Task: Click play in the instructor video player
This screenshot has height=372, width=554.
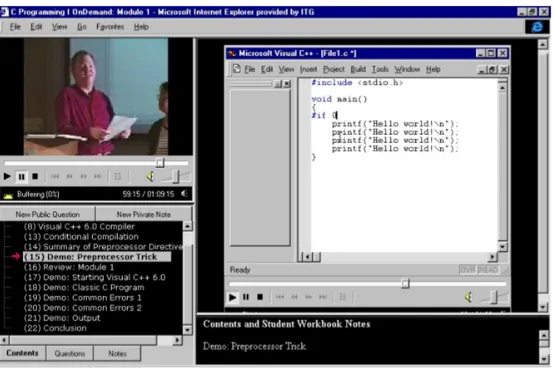Action: (7, 176)
